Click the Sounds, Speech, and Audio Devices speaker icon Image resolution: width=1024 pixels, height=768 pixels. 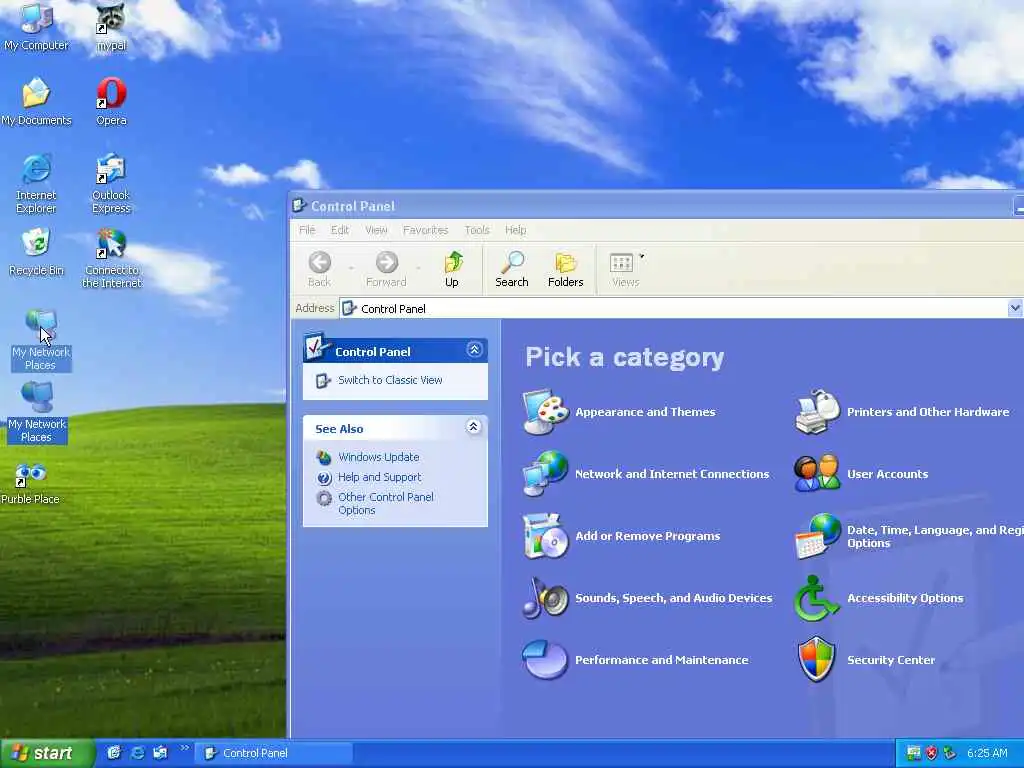546,598
